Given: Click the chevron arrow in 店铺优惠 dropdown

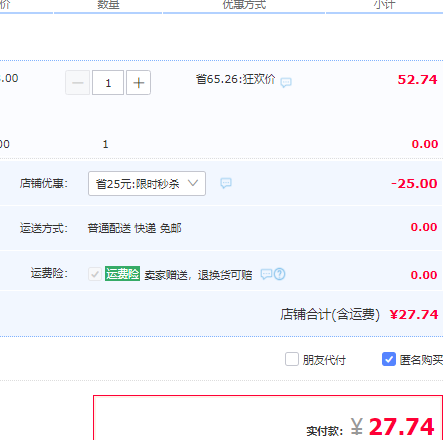Looking at the screenshot, I should (193, 183).
